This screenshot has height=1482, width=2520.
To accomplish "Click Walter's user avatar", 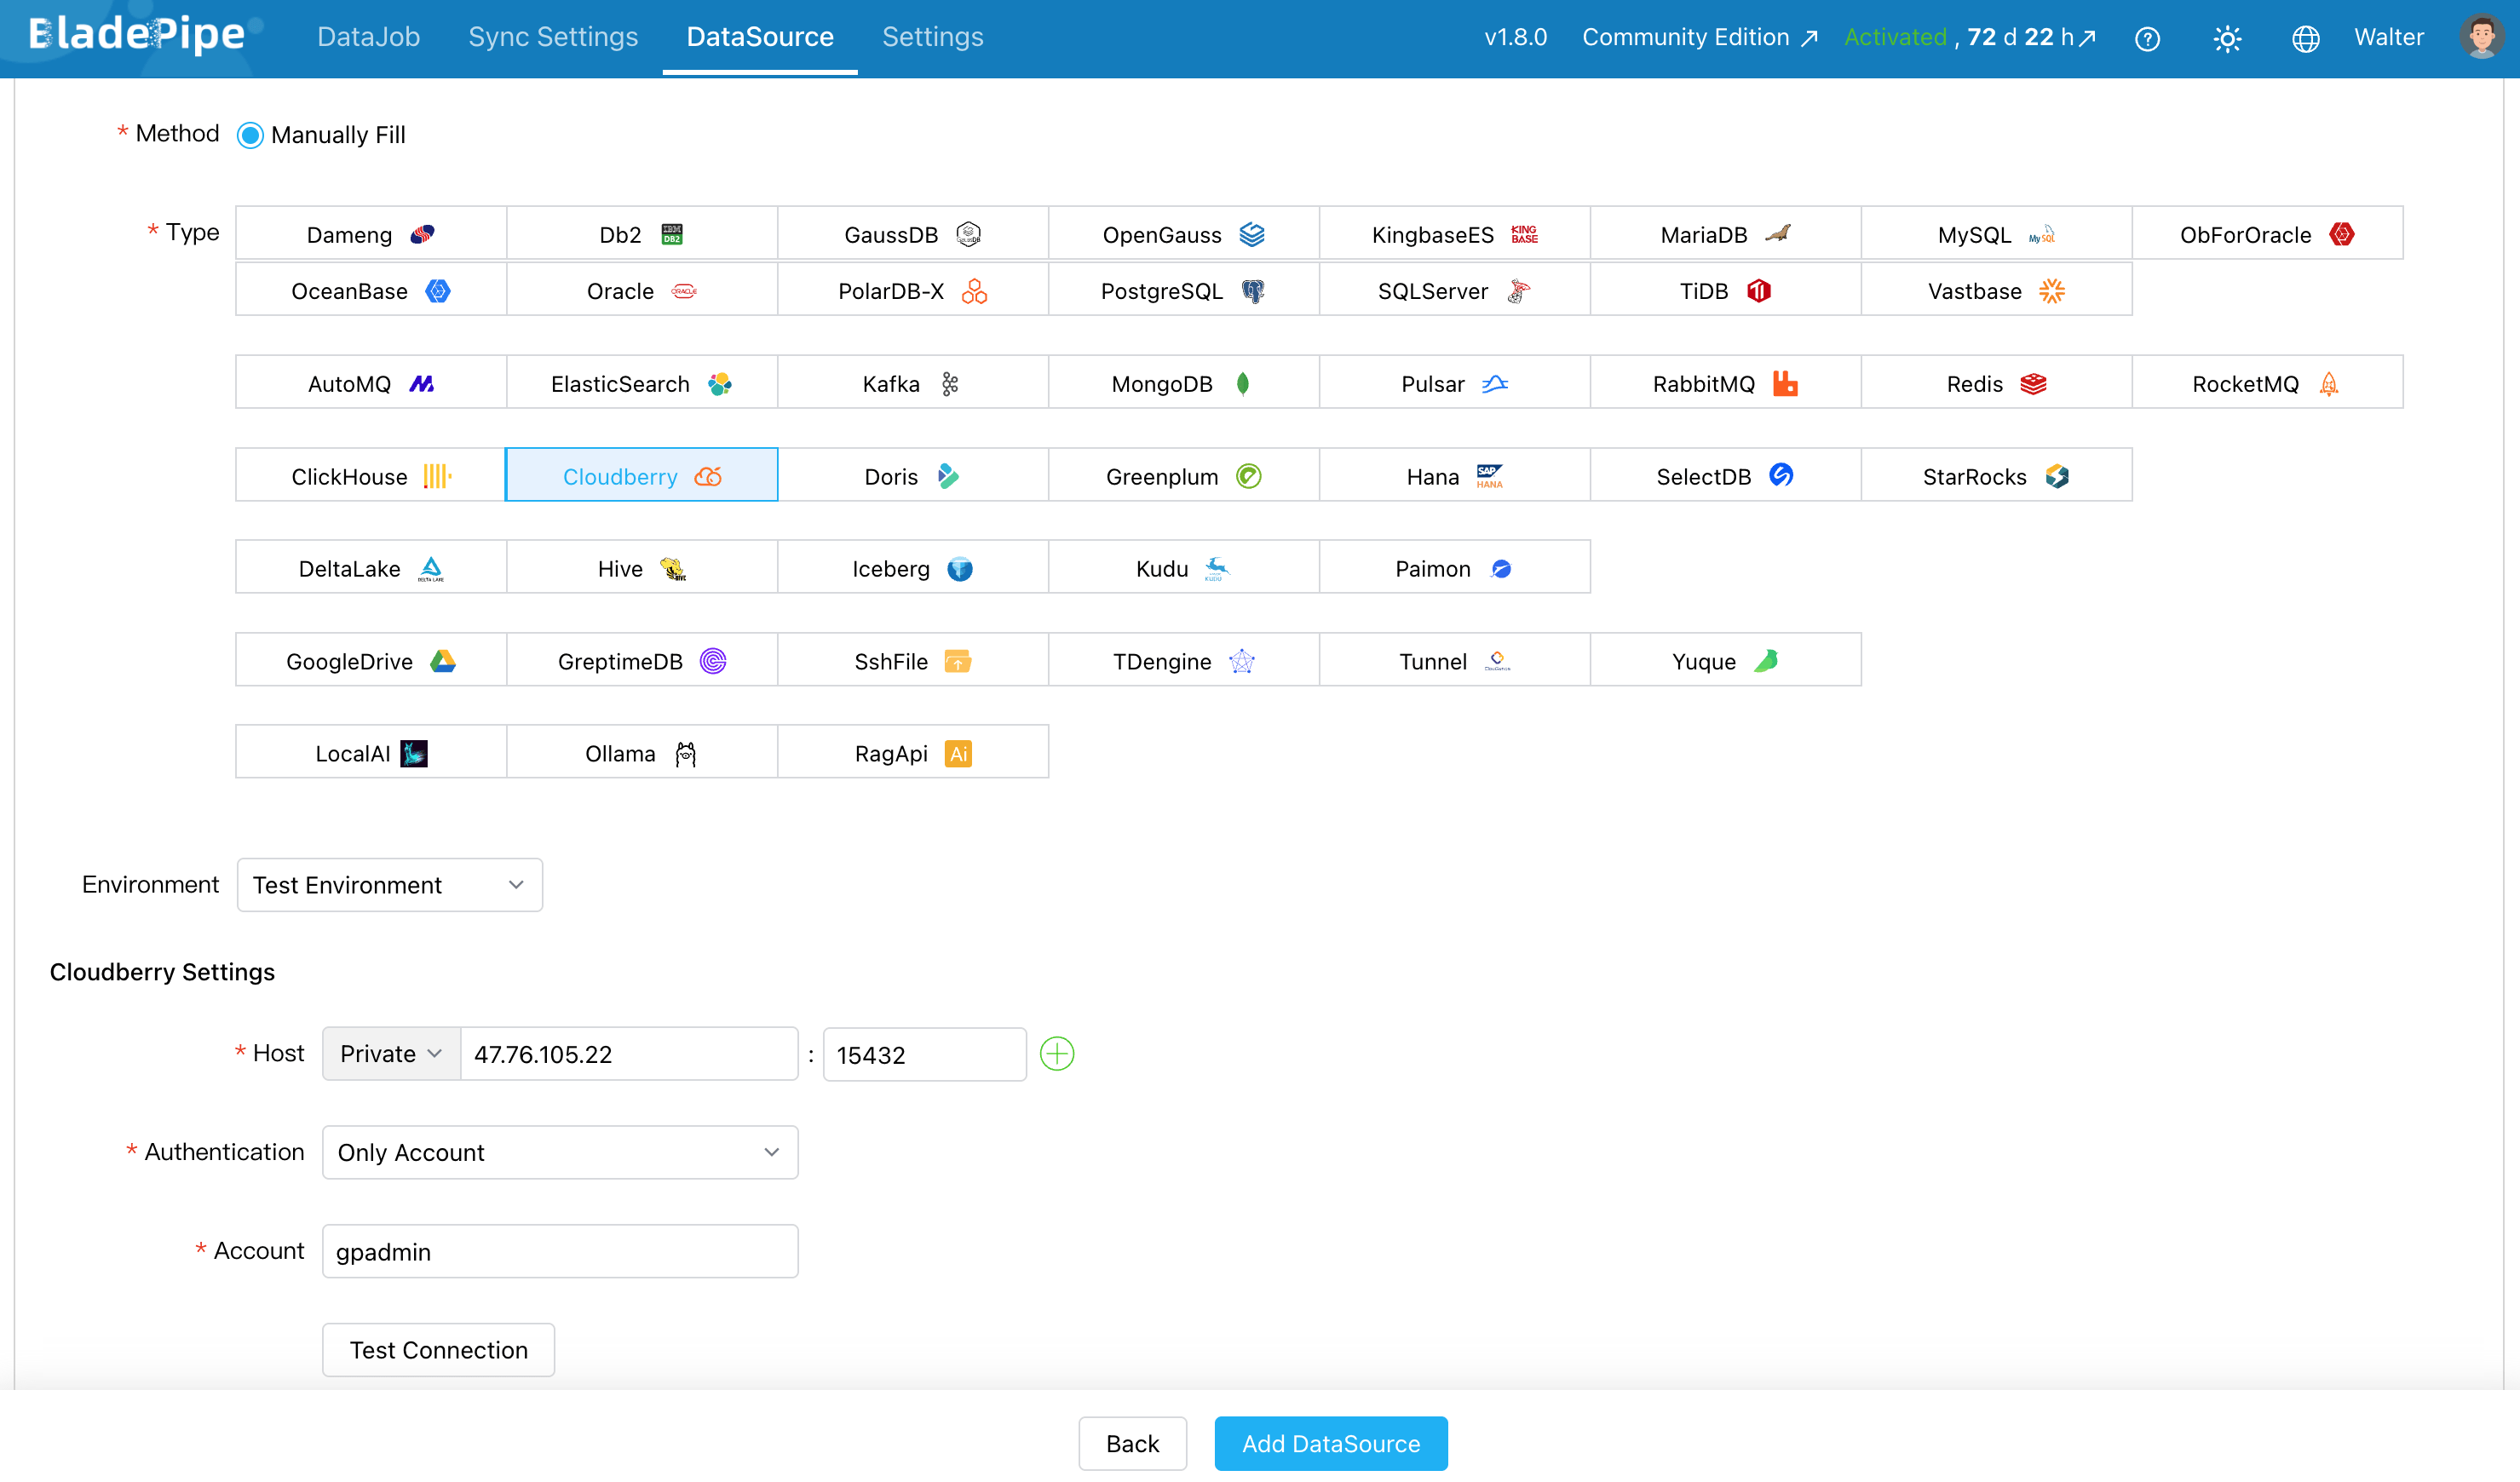I will (x=2481, y=37).
